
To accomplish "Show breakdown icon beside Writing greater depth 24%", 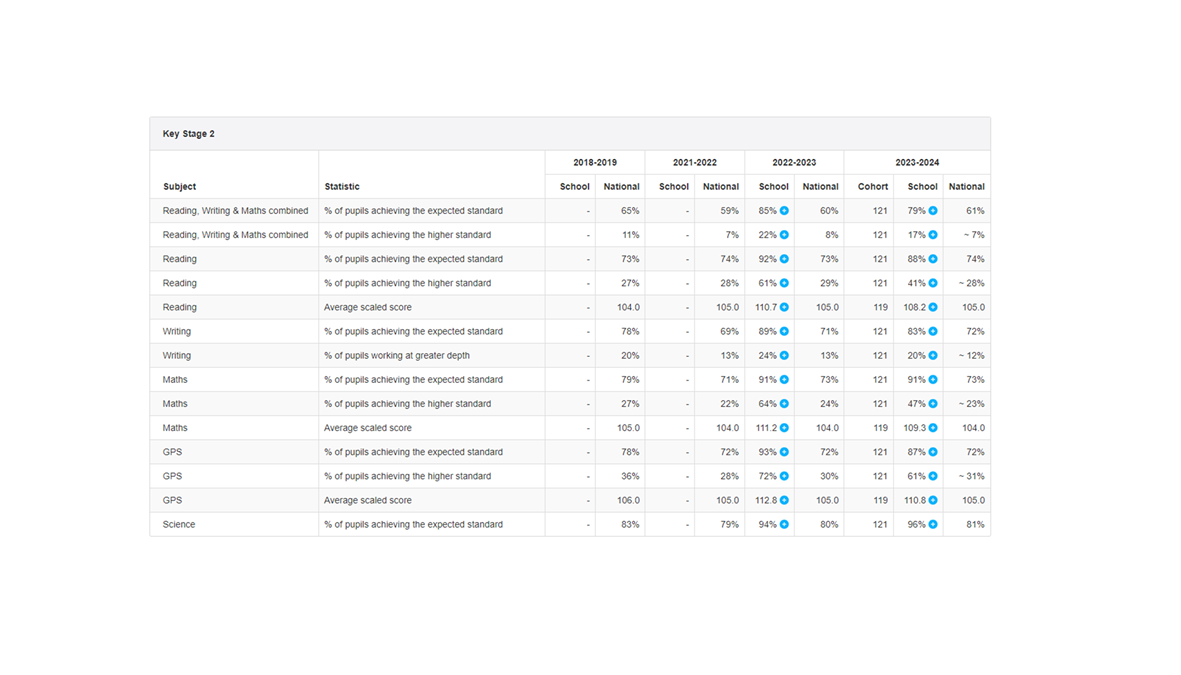I will pyautogui.click(x=784, y=356).
